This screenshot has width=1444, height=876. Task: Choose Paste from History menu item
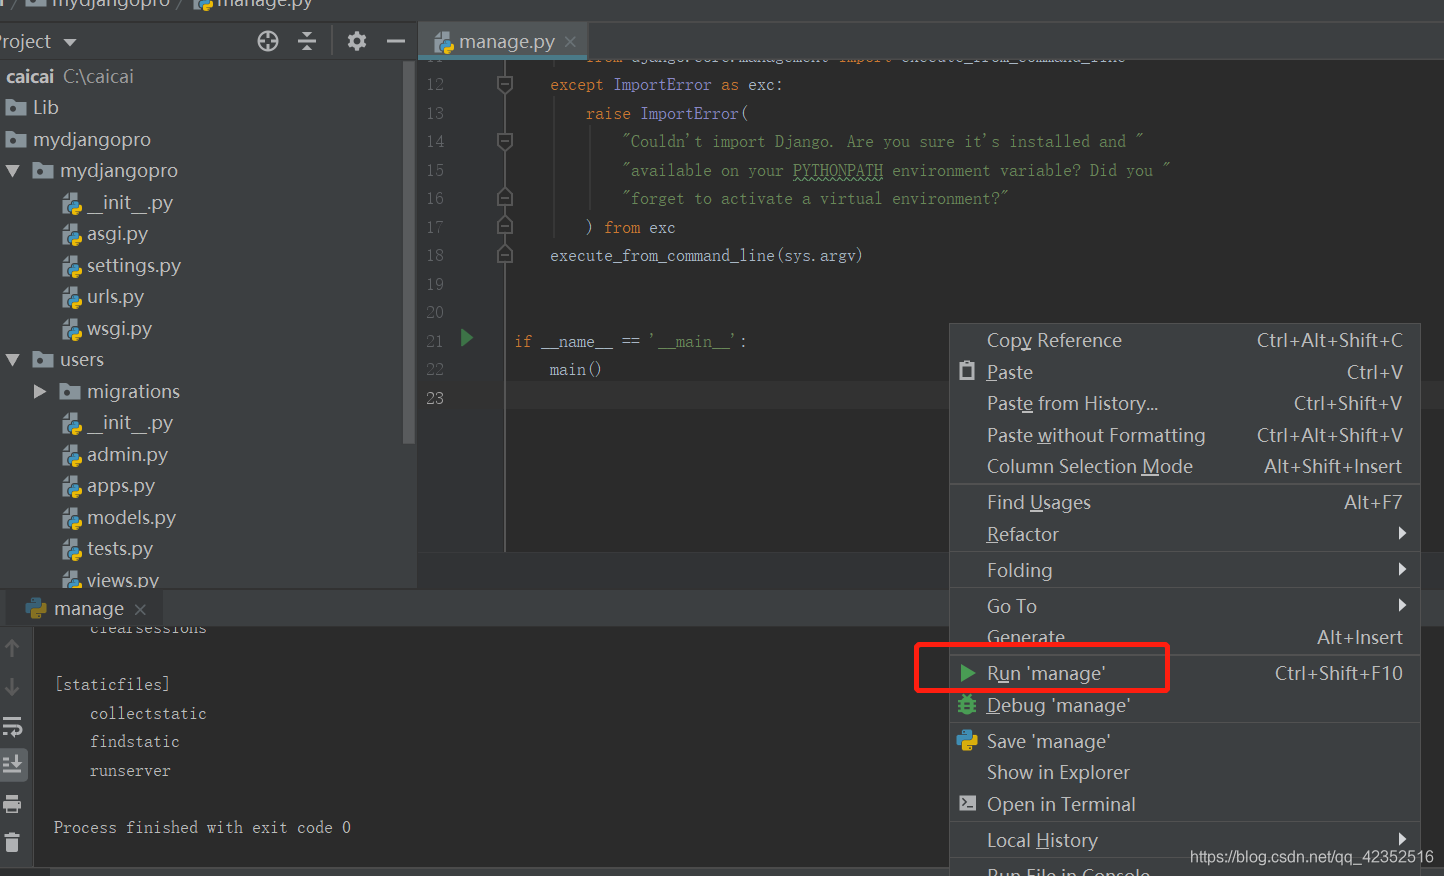[1185, 404]
